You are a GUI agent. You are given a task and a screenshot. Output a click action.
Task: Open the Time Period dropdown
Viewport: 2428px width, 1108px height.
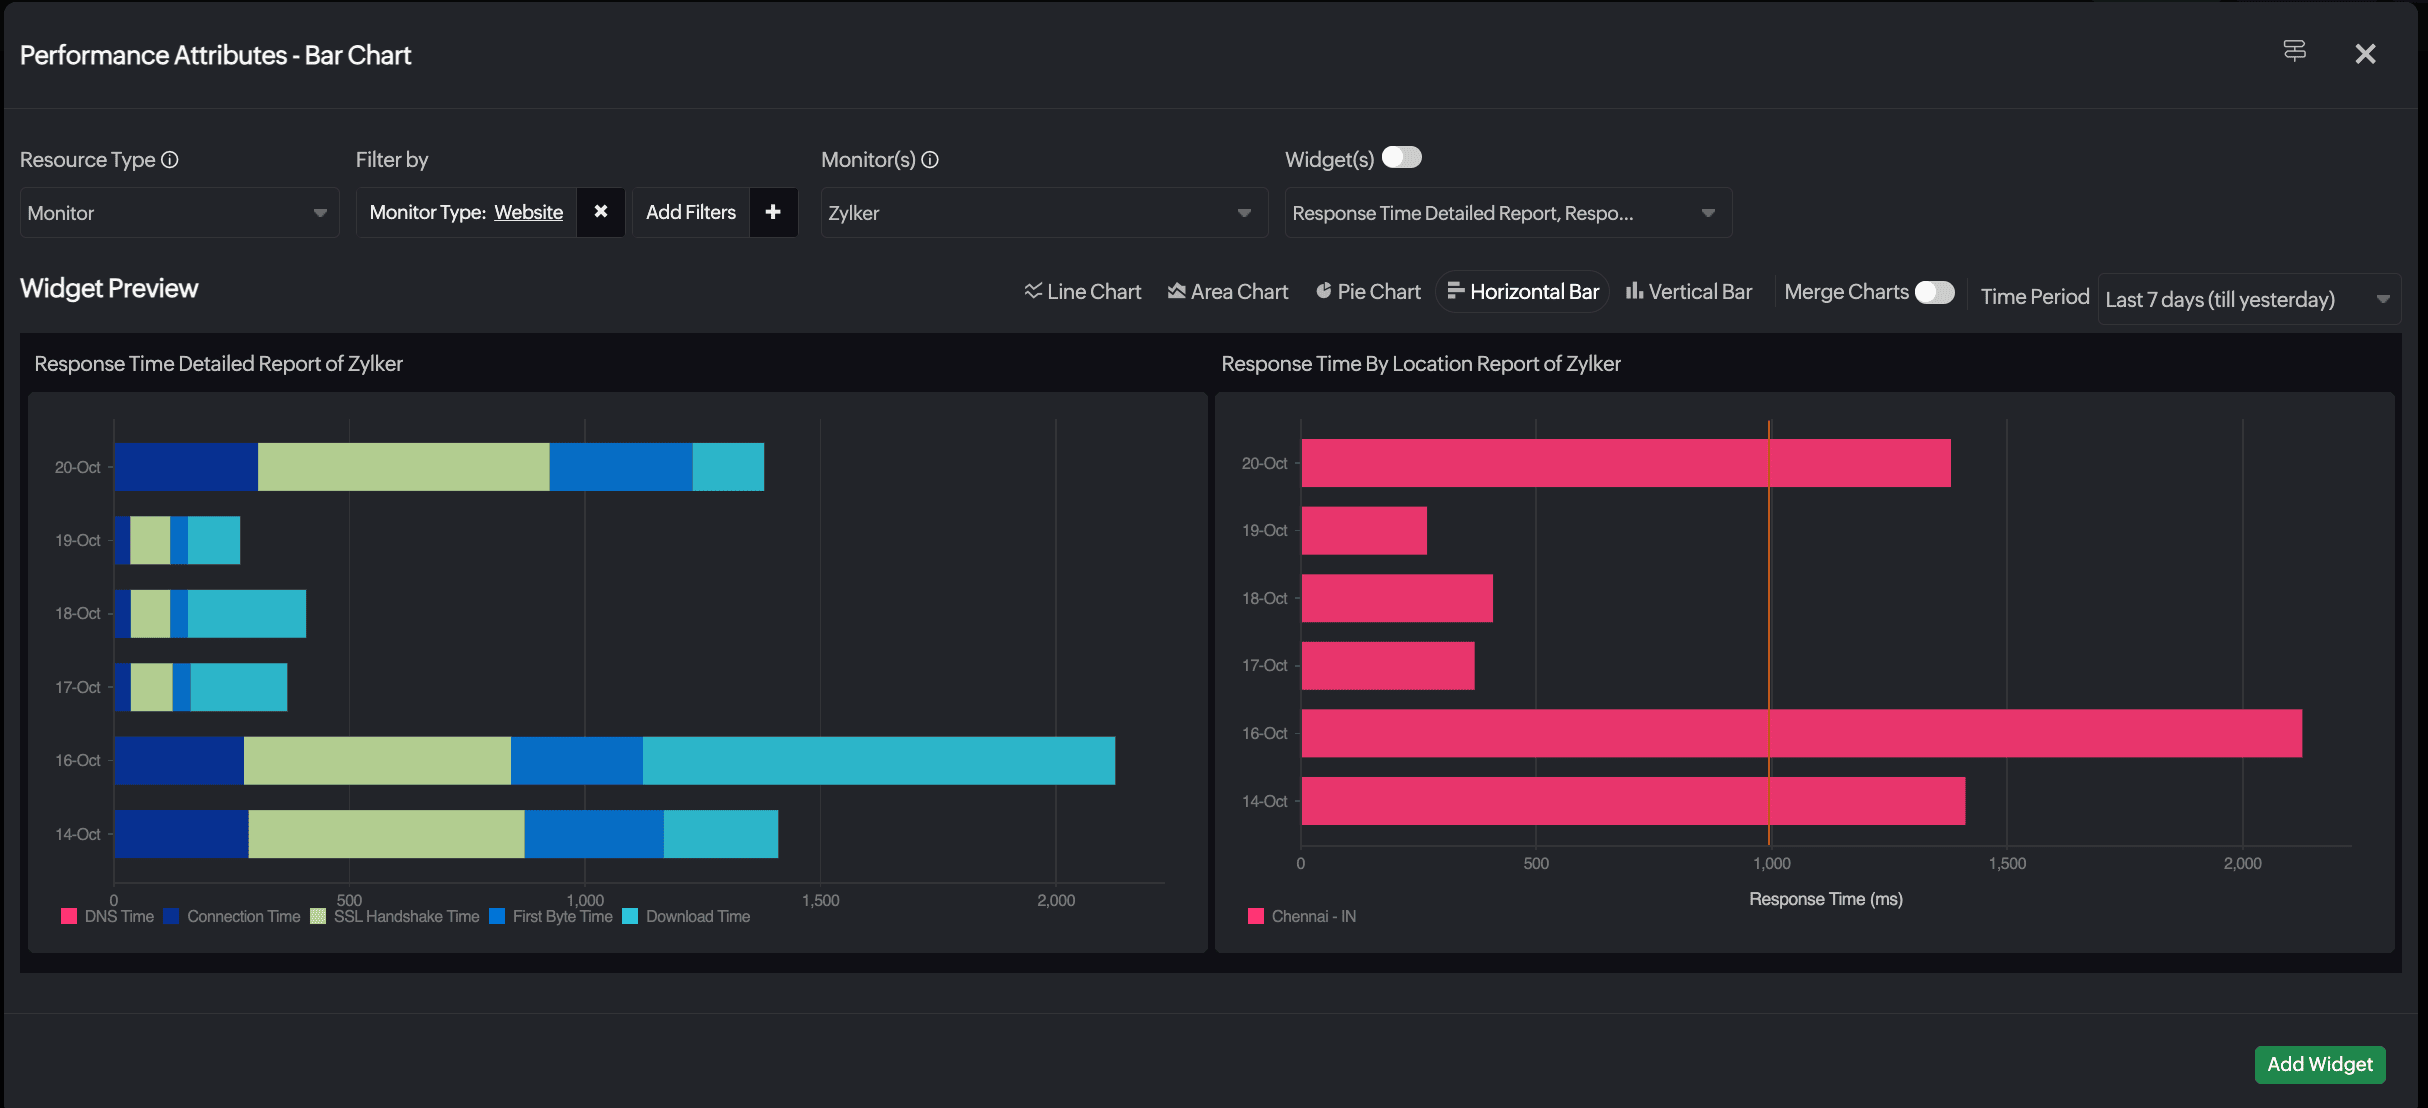[x=2248, y=299]
